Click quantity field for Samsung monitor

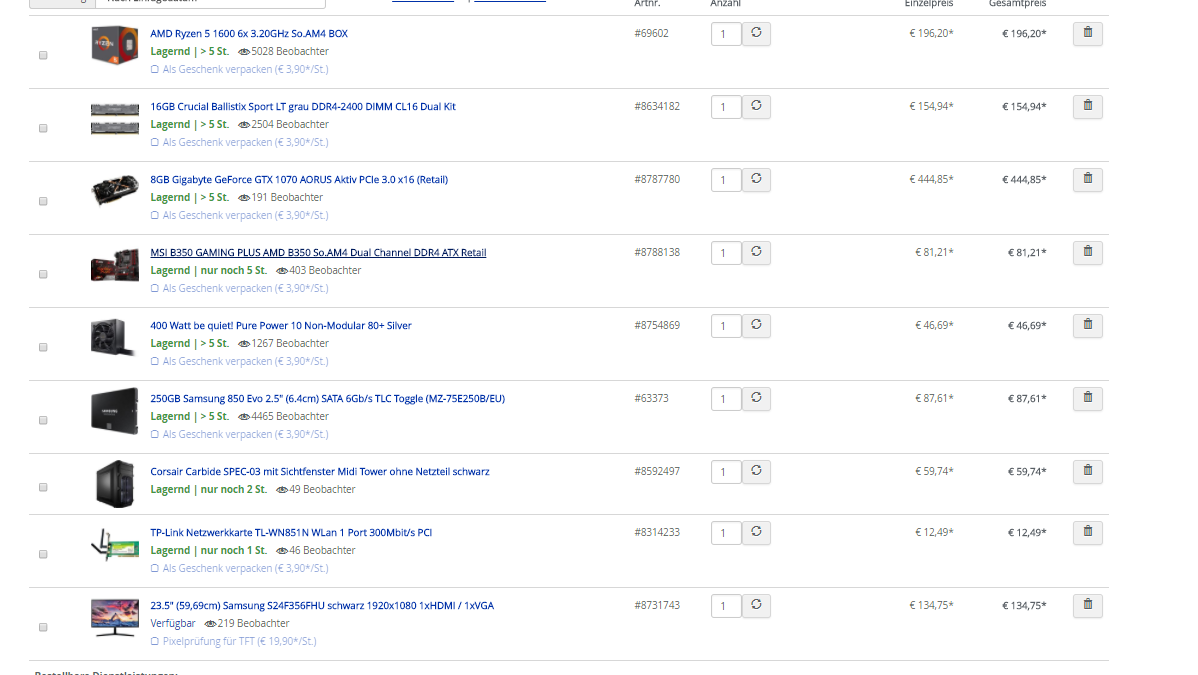[726, 606]
